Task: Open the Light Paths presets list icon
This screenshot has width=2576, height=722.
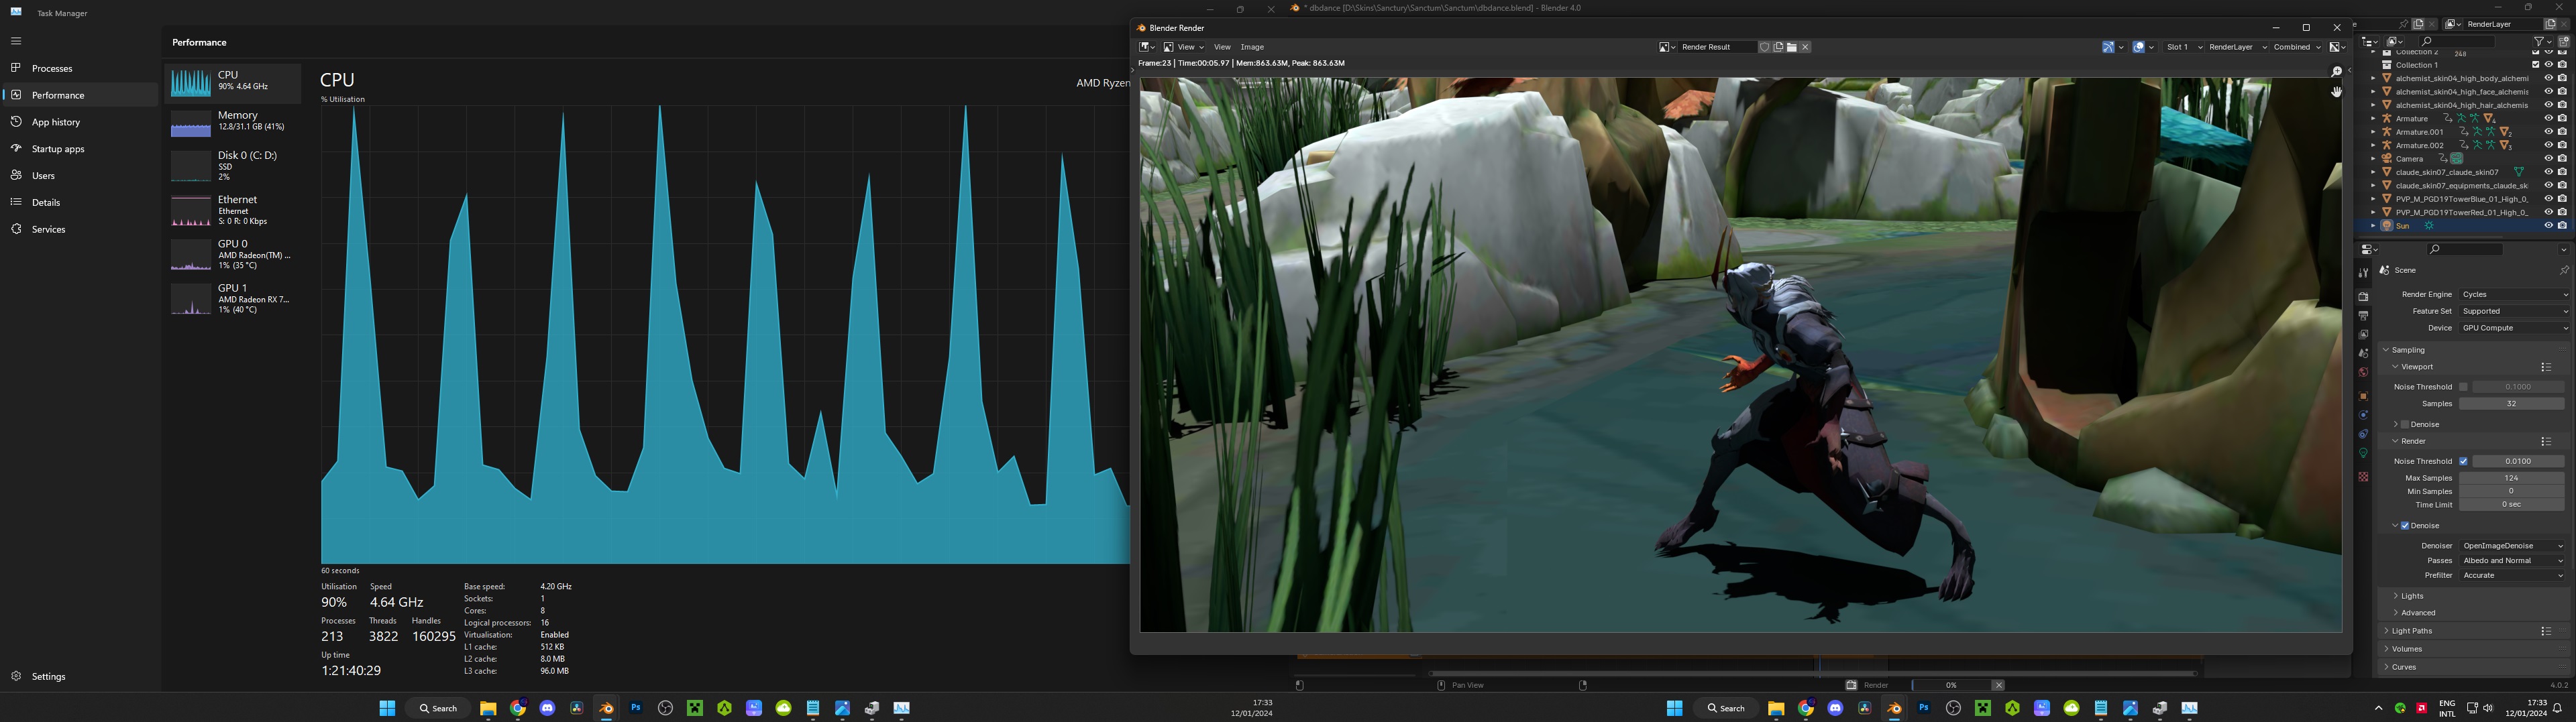Action: click(2546, 631)
